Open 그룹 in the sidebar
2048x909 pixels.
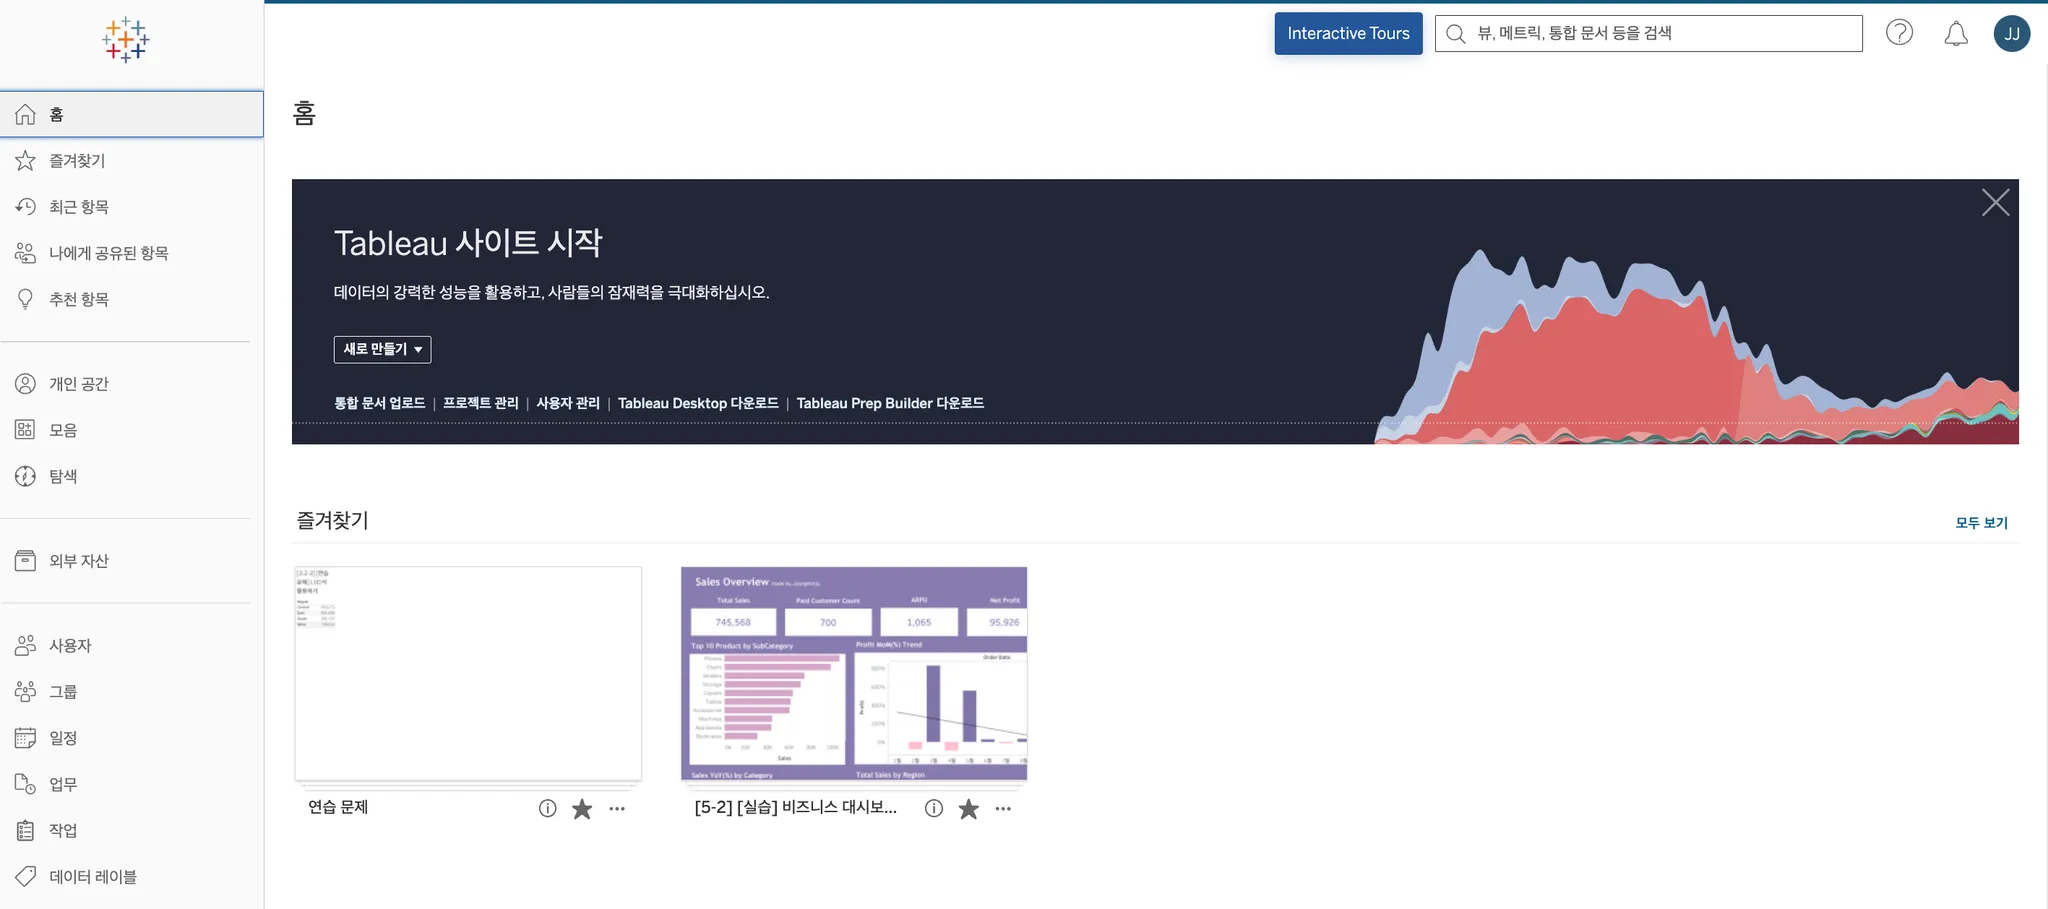click(x=132, y=692)
